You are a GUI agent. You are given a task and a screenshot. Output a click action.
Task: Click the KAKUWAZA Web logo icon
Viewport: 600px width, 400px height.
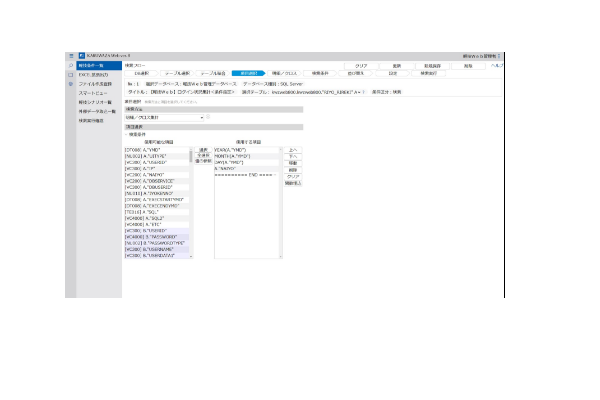pos(80,56)
